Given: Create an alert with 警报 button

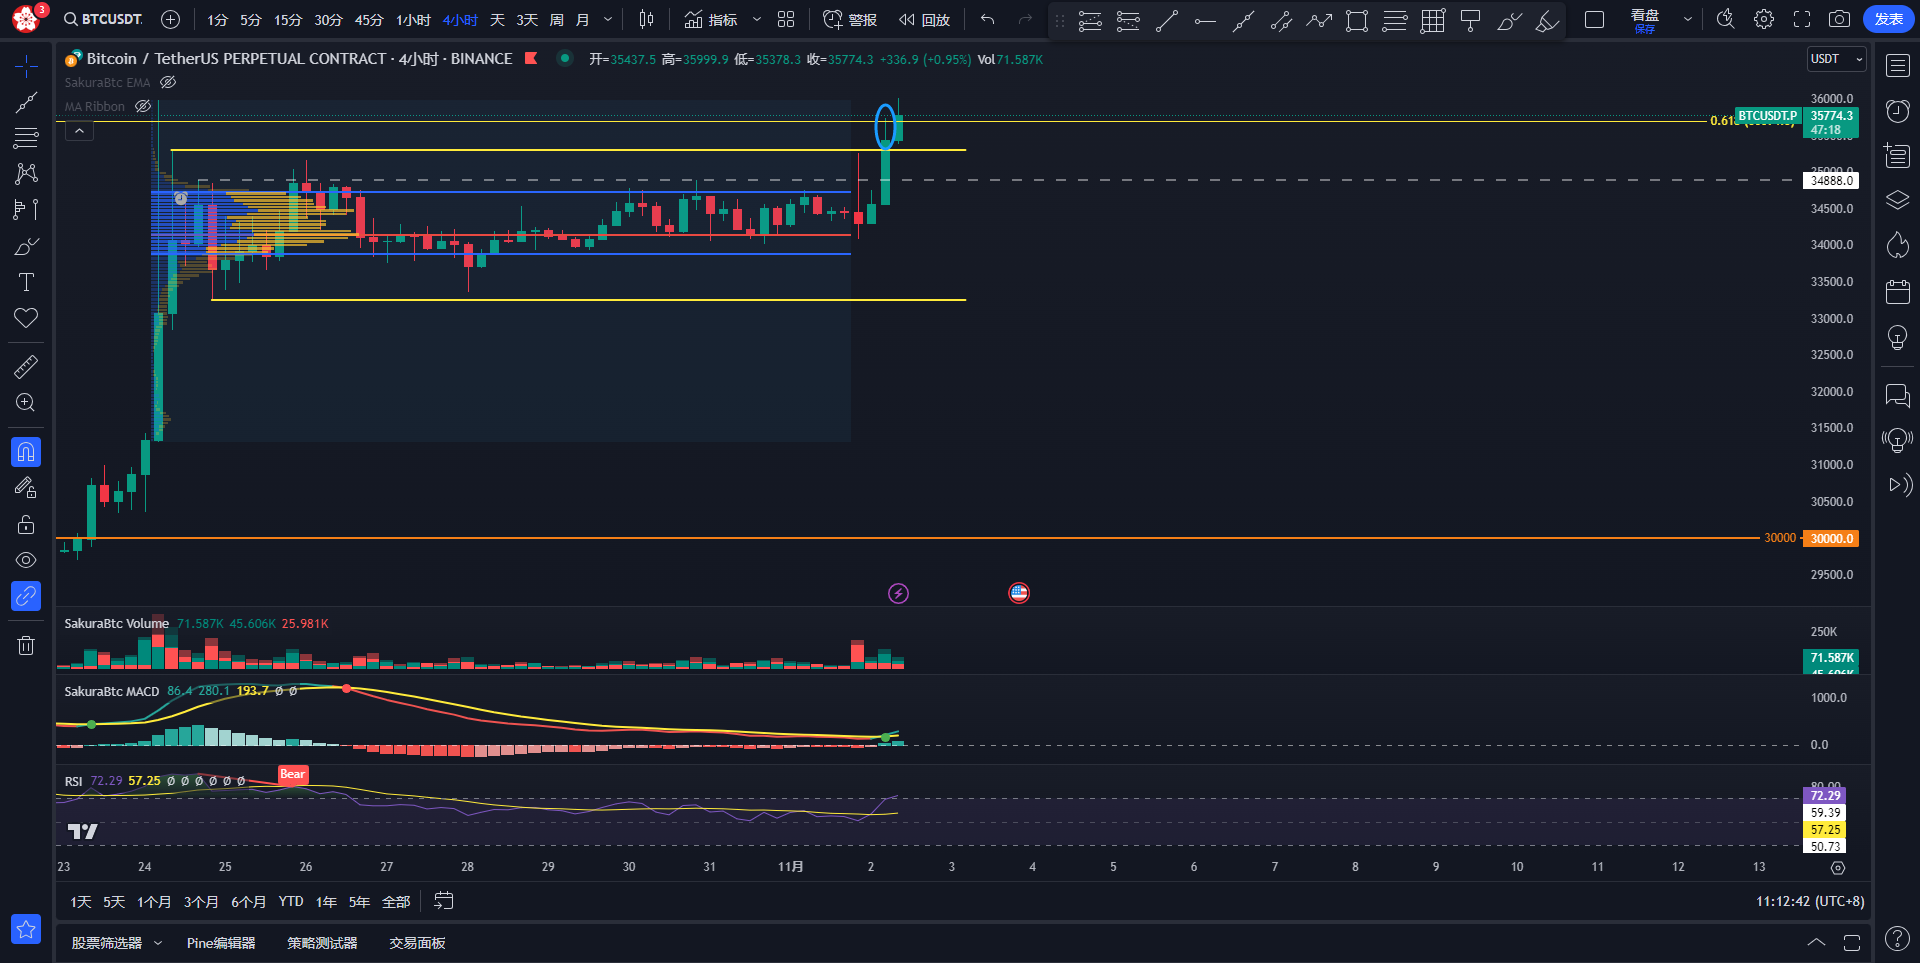Looking at the screenshot, I should [x=849, y=20].
